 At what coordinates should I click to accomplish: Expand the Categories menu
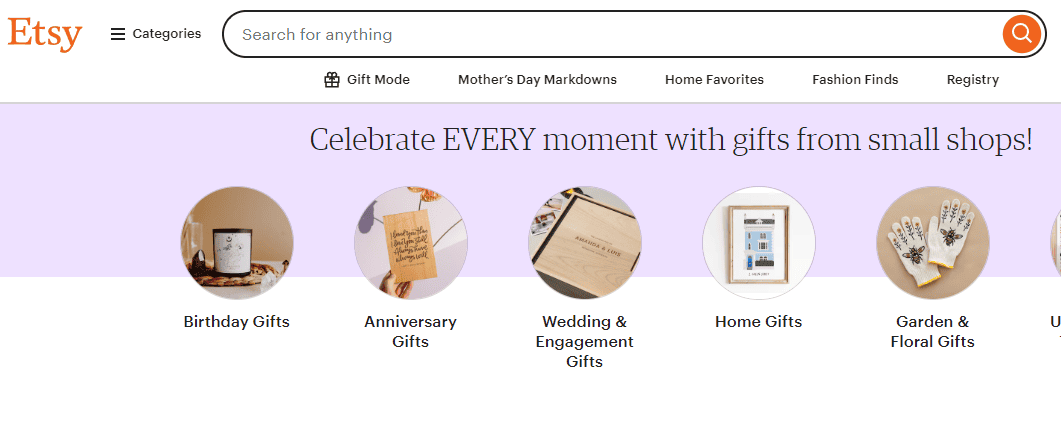[x=166, y=34]
